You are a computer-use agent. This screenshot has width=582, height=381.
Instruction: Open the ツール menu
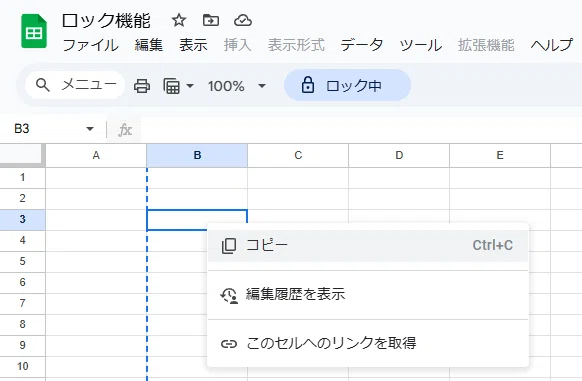pos(421,45)
